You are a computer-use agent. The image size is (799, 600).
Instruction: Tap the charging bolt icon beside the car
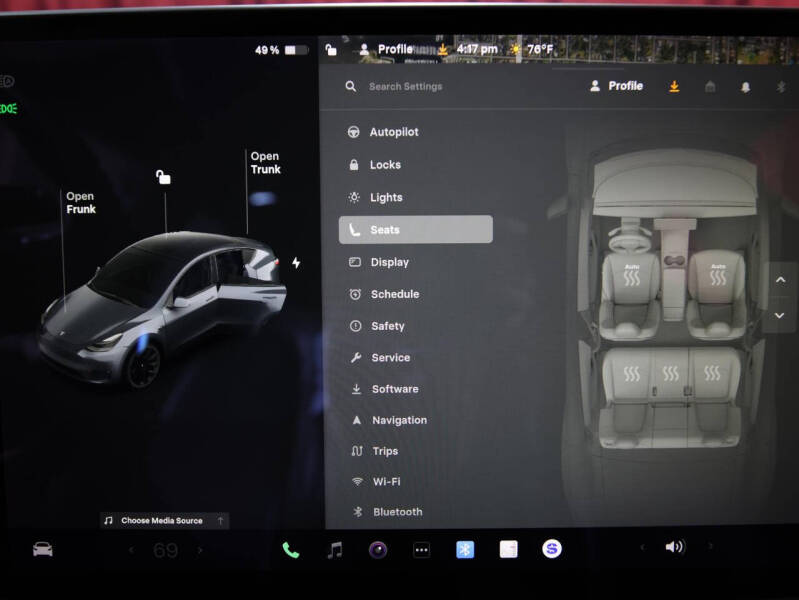[296, 263]
